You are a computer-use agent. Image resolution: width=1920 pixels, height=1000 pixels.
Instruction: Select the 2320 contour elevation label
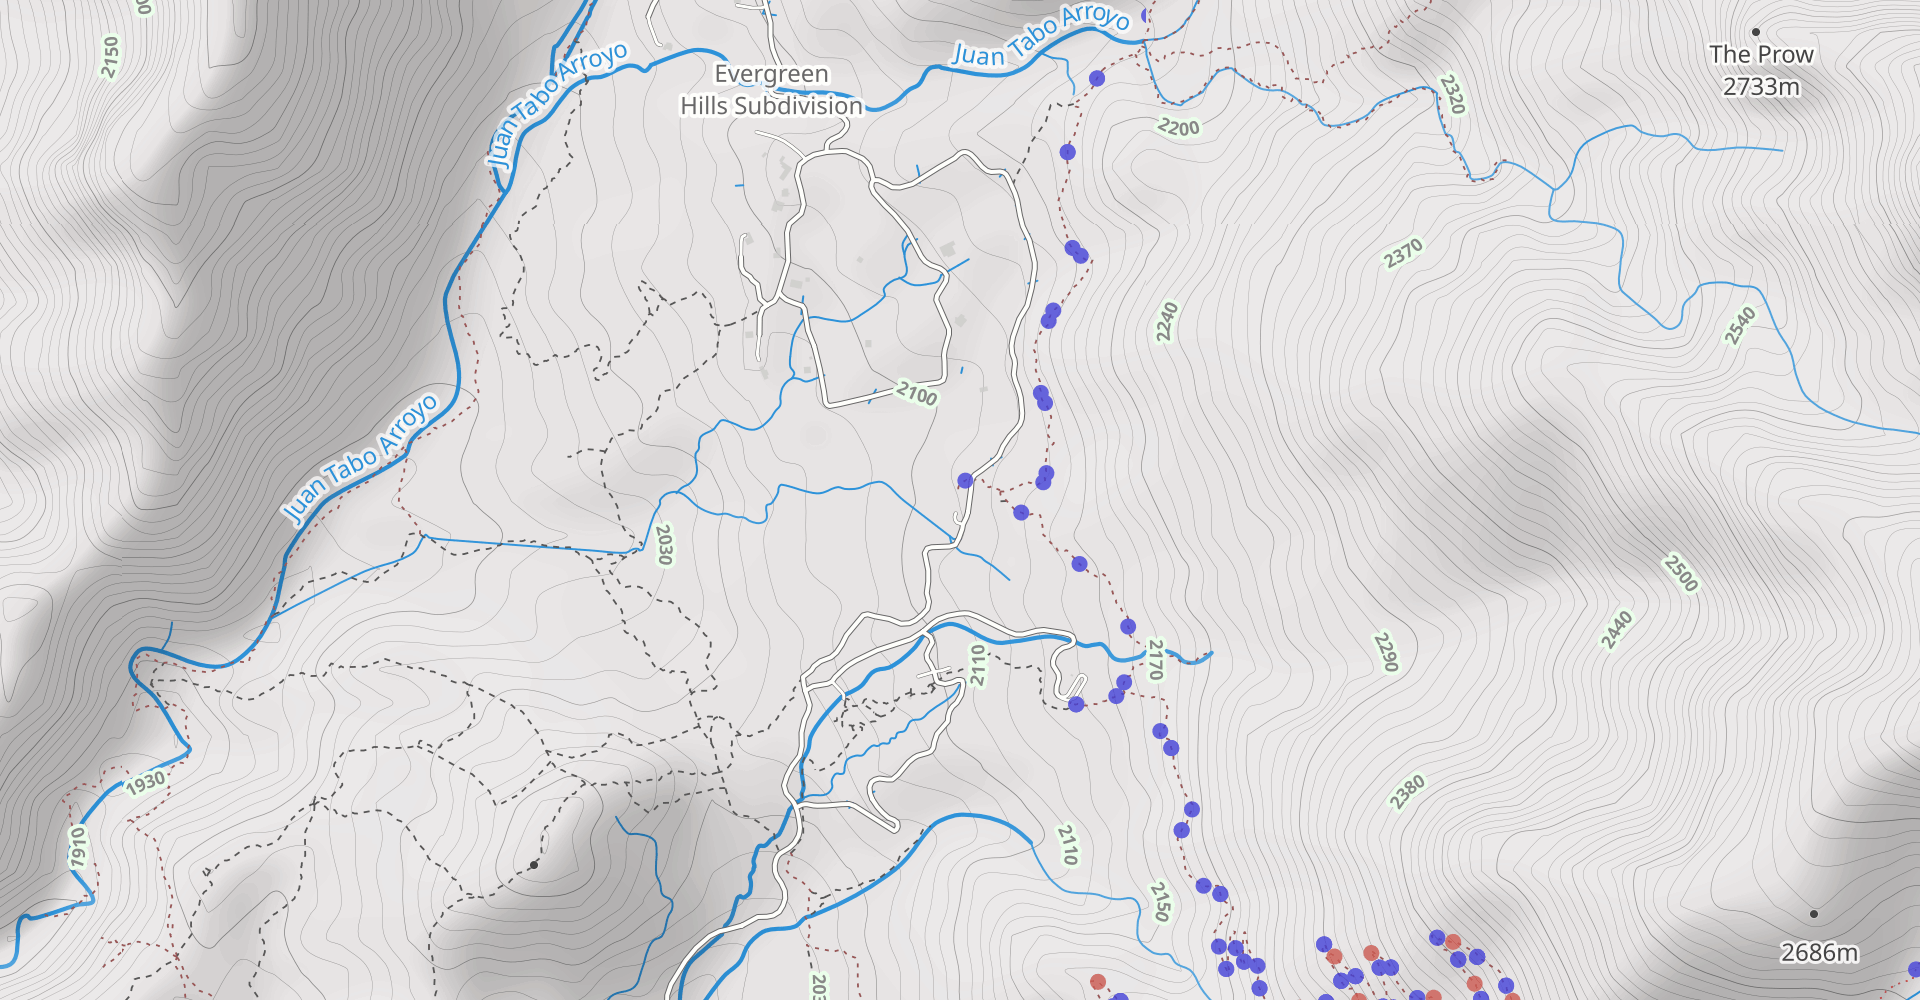(x=1452, y=94)
